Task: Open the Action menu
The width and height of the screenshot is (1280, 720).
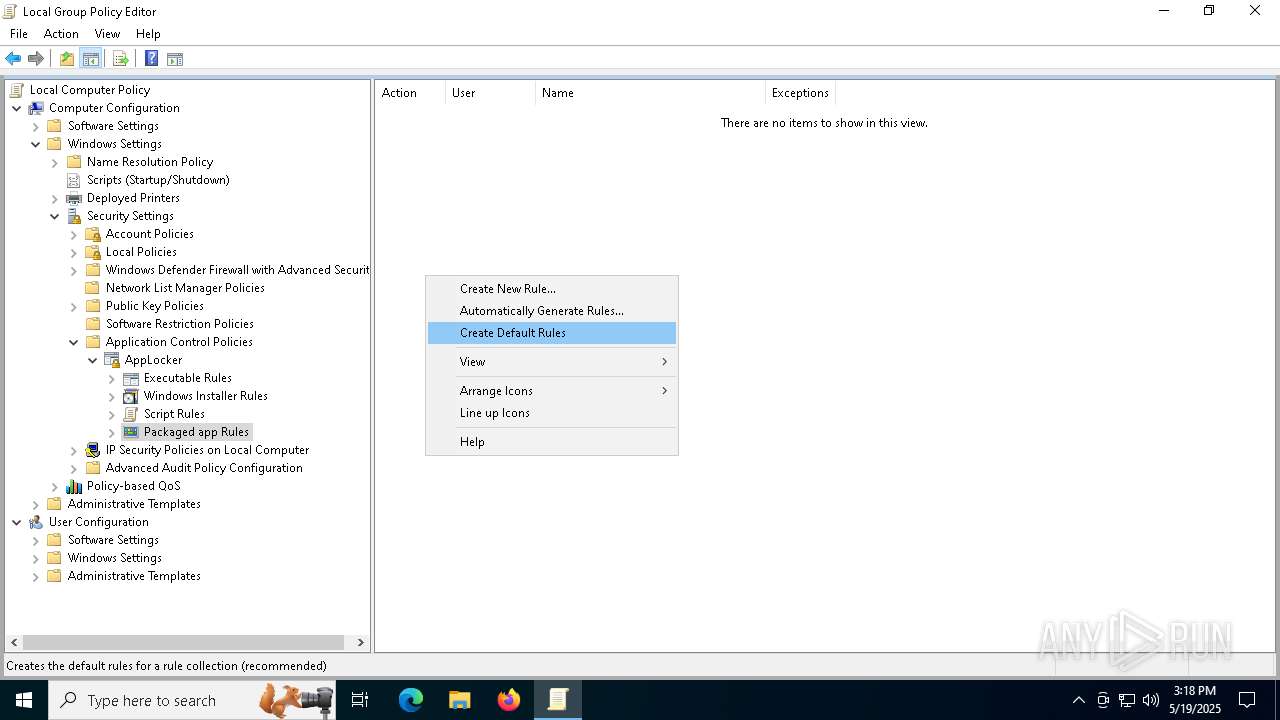Action: (61, 34)
